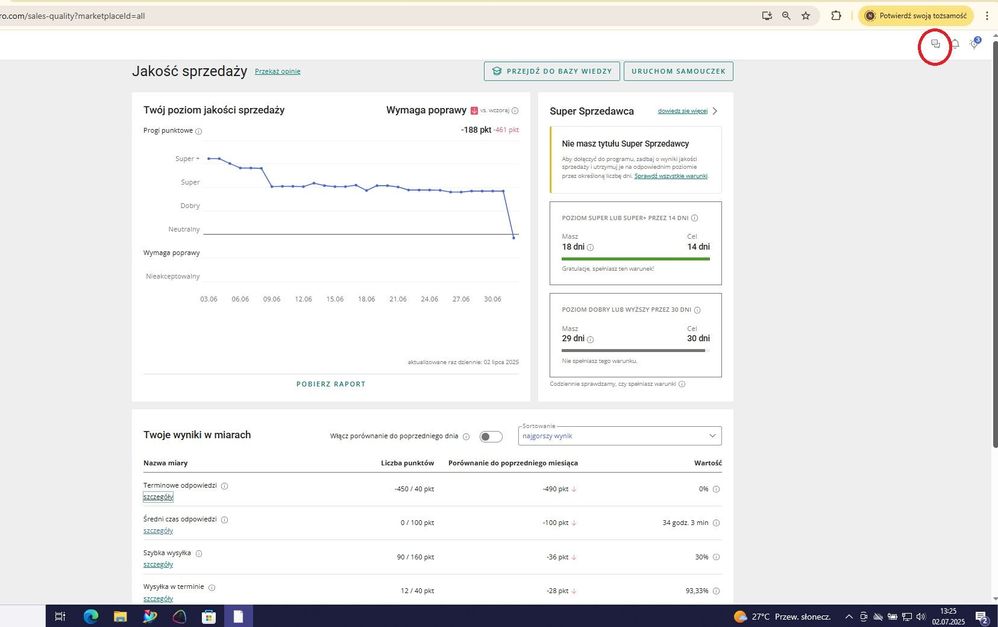Image resolution: width=998 pixels, height=627 pixels.
Task: Click info icon beside 18 dni
Action: 590,247
